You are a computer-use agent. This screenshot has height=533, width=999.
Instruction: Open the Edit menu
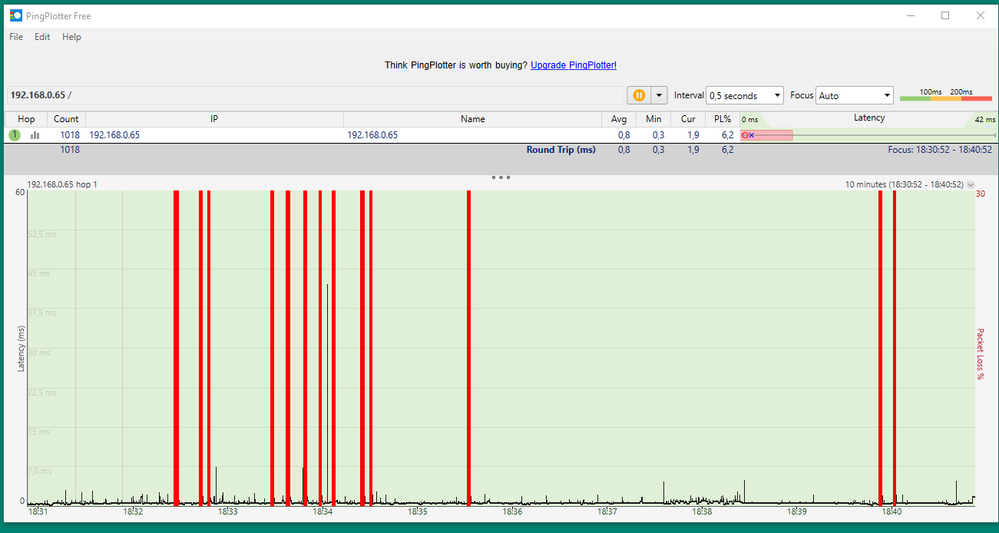[x=42, y=37]
